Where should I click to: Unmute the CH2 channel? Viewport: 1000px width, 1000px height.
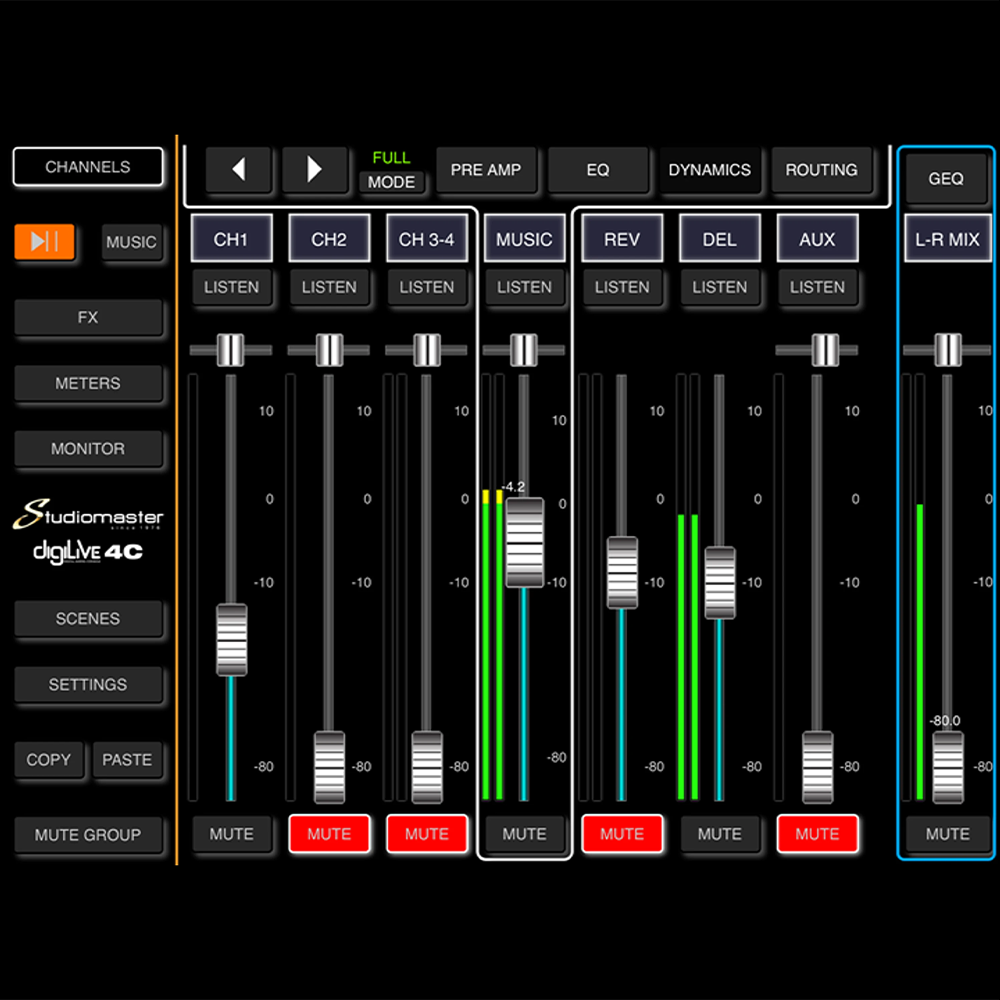[329, 834]
